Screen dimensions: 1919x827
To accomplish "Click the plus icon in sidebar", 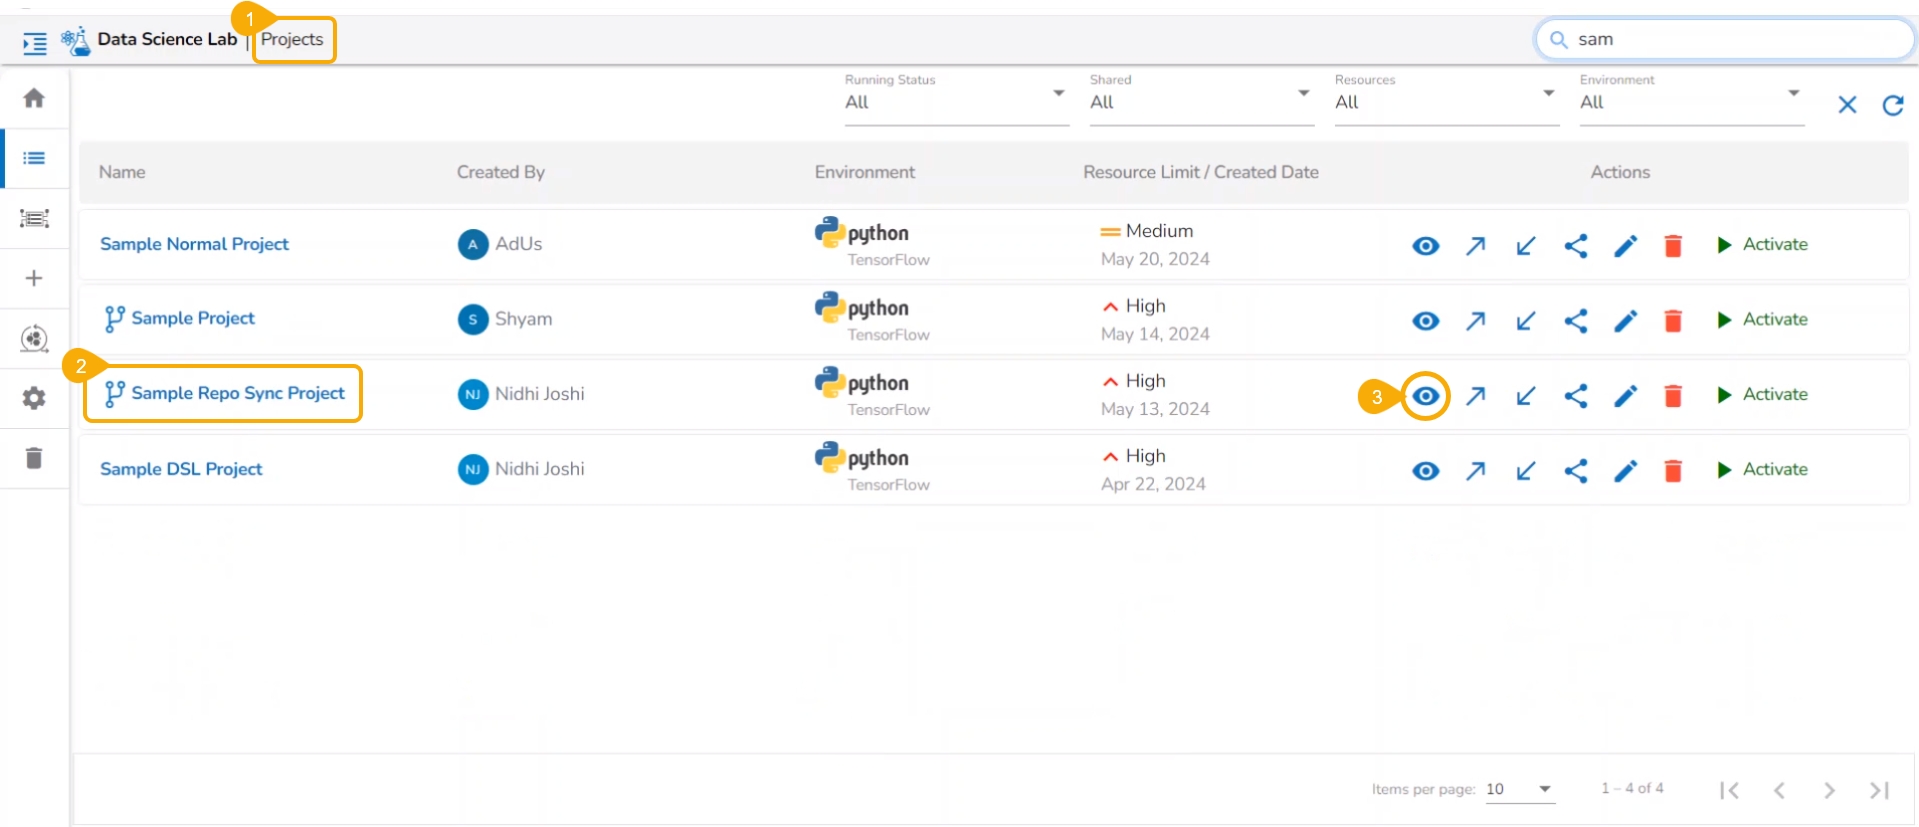I will pyautogui.click(x=34, y=278).
